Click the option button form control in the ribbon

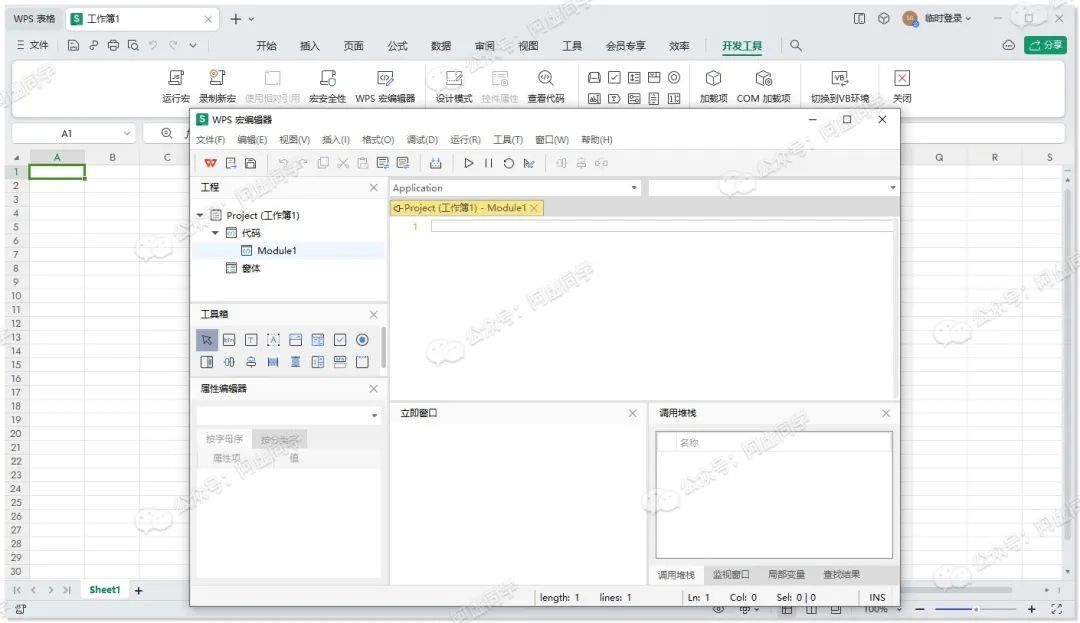coord(674,78)
